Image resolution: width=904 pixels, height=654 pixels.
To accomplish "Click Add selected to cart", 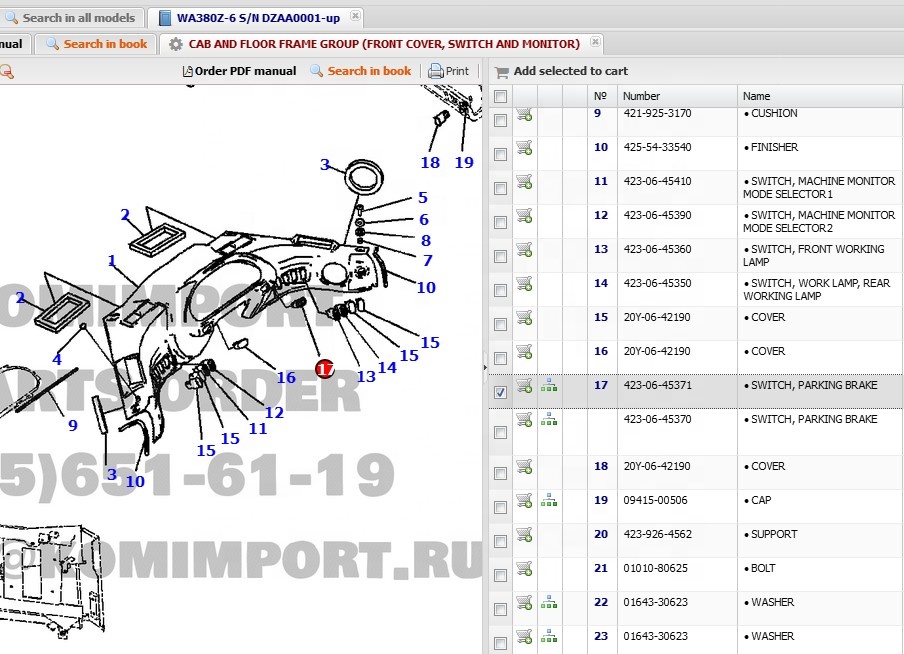I will (x=562, y=71).
